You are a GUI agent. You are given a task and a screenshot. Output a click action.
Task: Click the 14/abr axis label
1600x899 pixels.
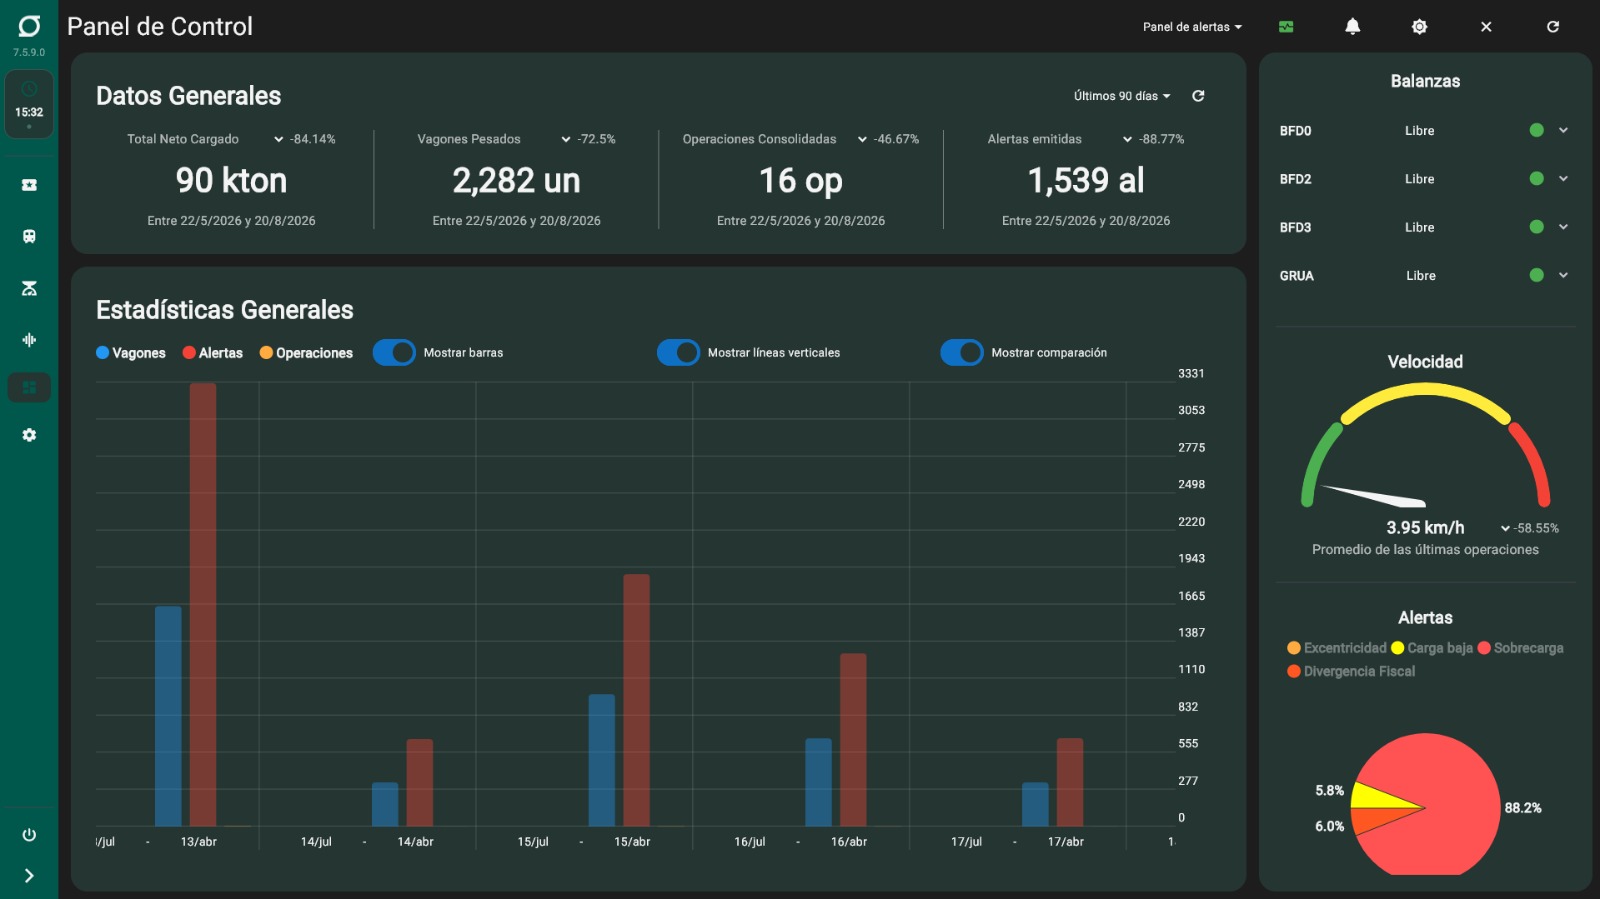click(415, 842)
